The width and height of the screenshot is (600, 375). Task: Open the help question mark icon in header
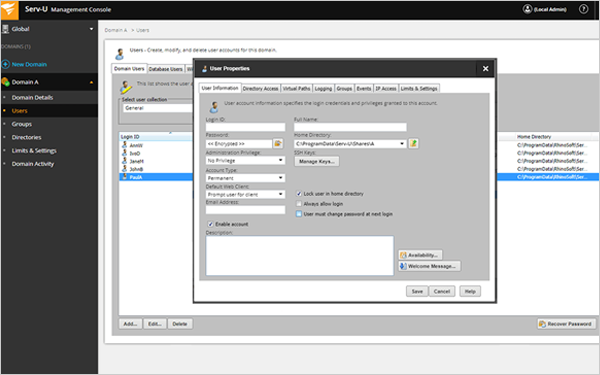click(x=583, y=9)
